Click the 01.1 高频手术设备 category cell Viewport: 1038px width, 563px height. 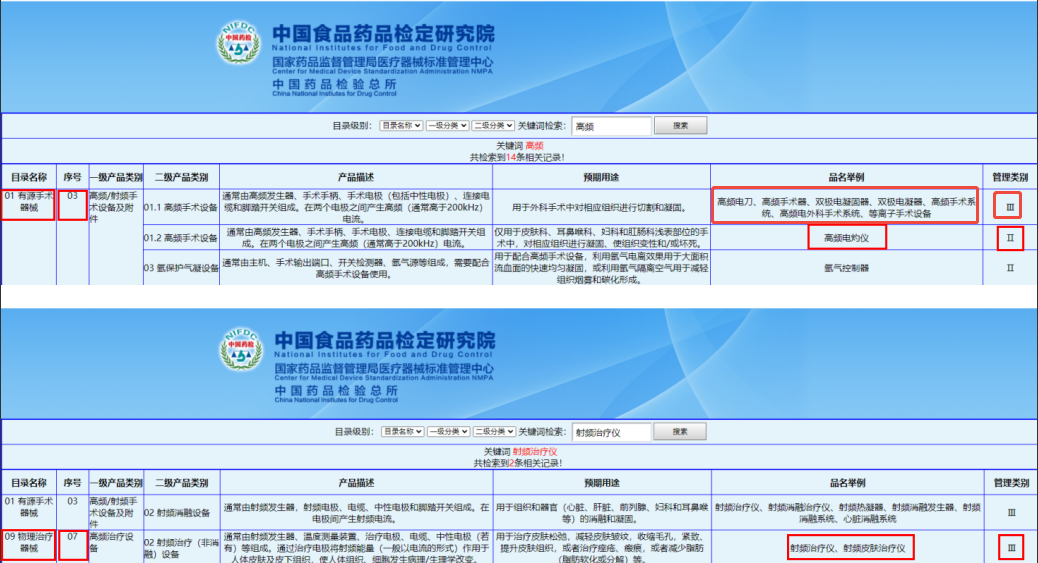coord(181,207)
